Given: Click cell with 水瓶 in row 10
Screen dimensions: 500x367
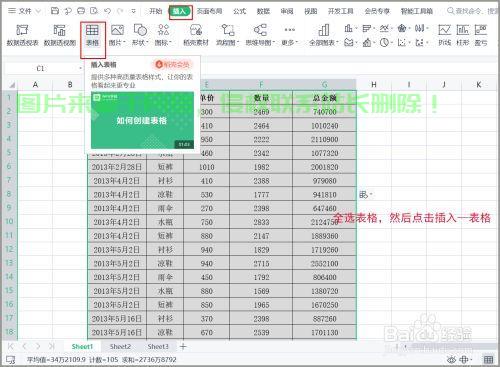Looking at the screenshot, I should point(165,222).
